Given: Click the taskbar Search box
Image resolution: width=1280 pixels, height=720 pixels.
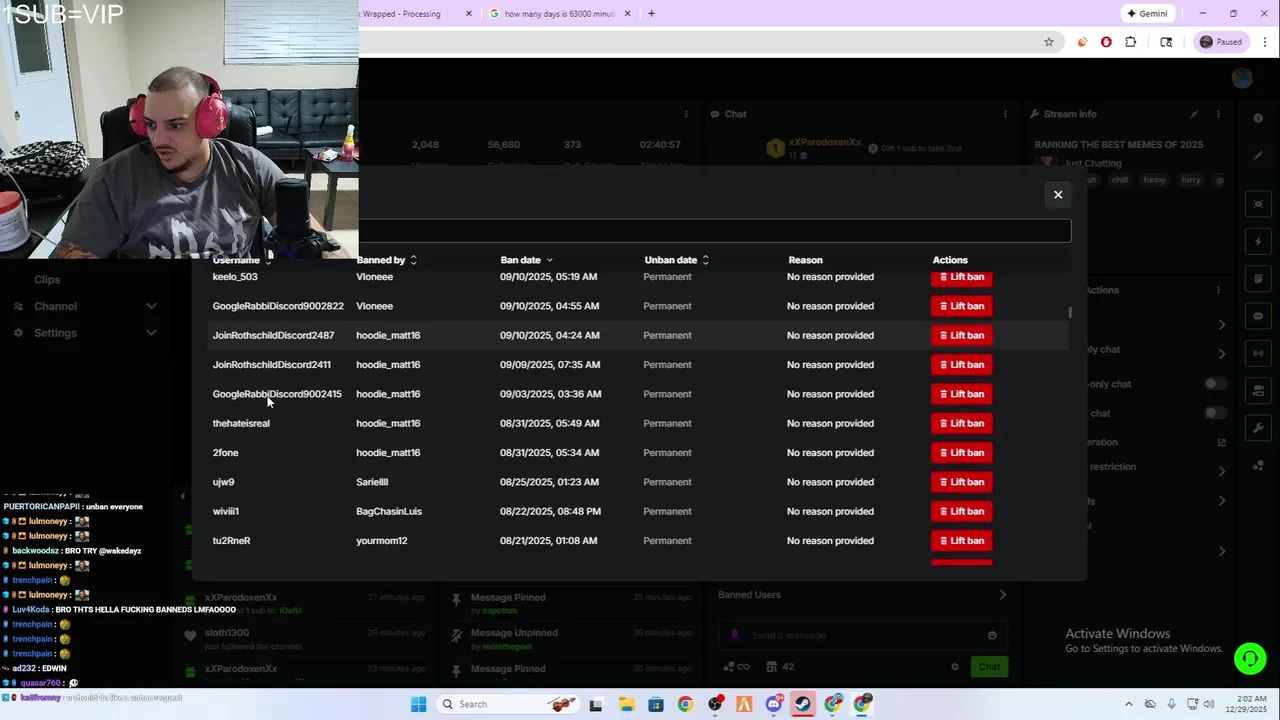Looking at the screenshot, I should click(x=511, y=704).
